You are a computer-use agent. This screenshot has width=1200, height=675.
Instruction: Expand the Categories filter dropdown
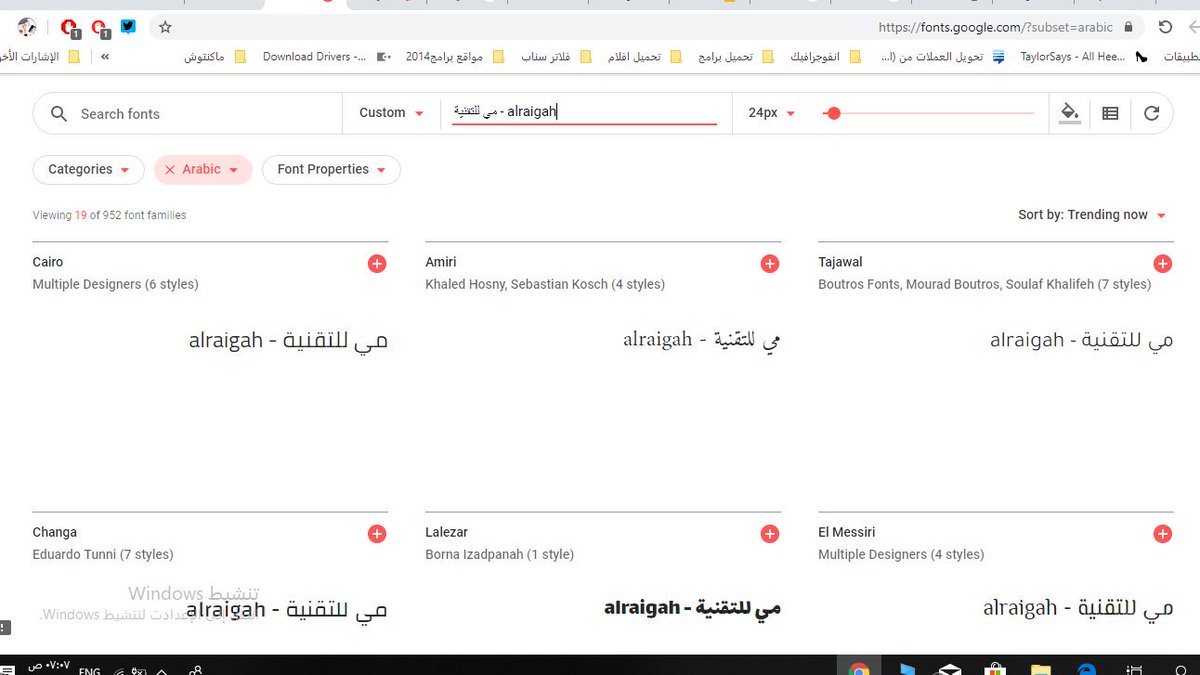(x=89, y=170)
